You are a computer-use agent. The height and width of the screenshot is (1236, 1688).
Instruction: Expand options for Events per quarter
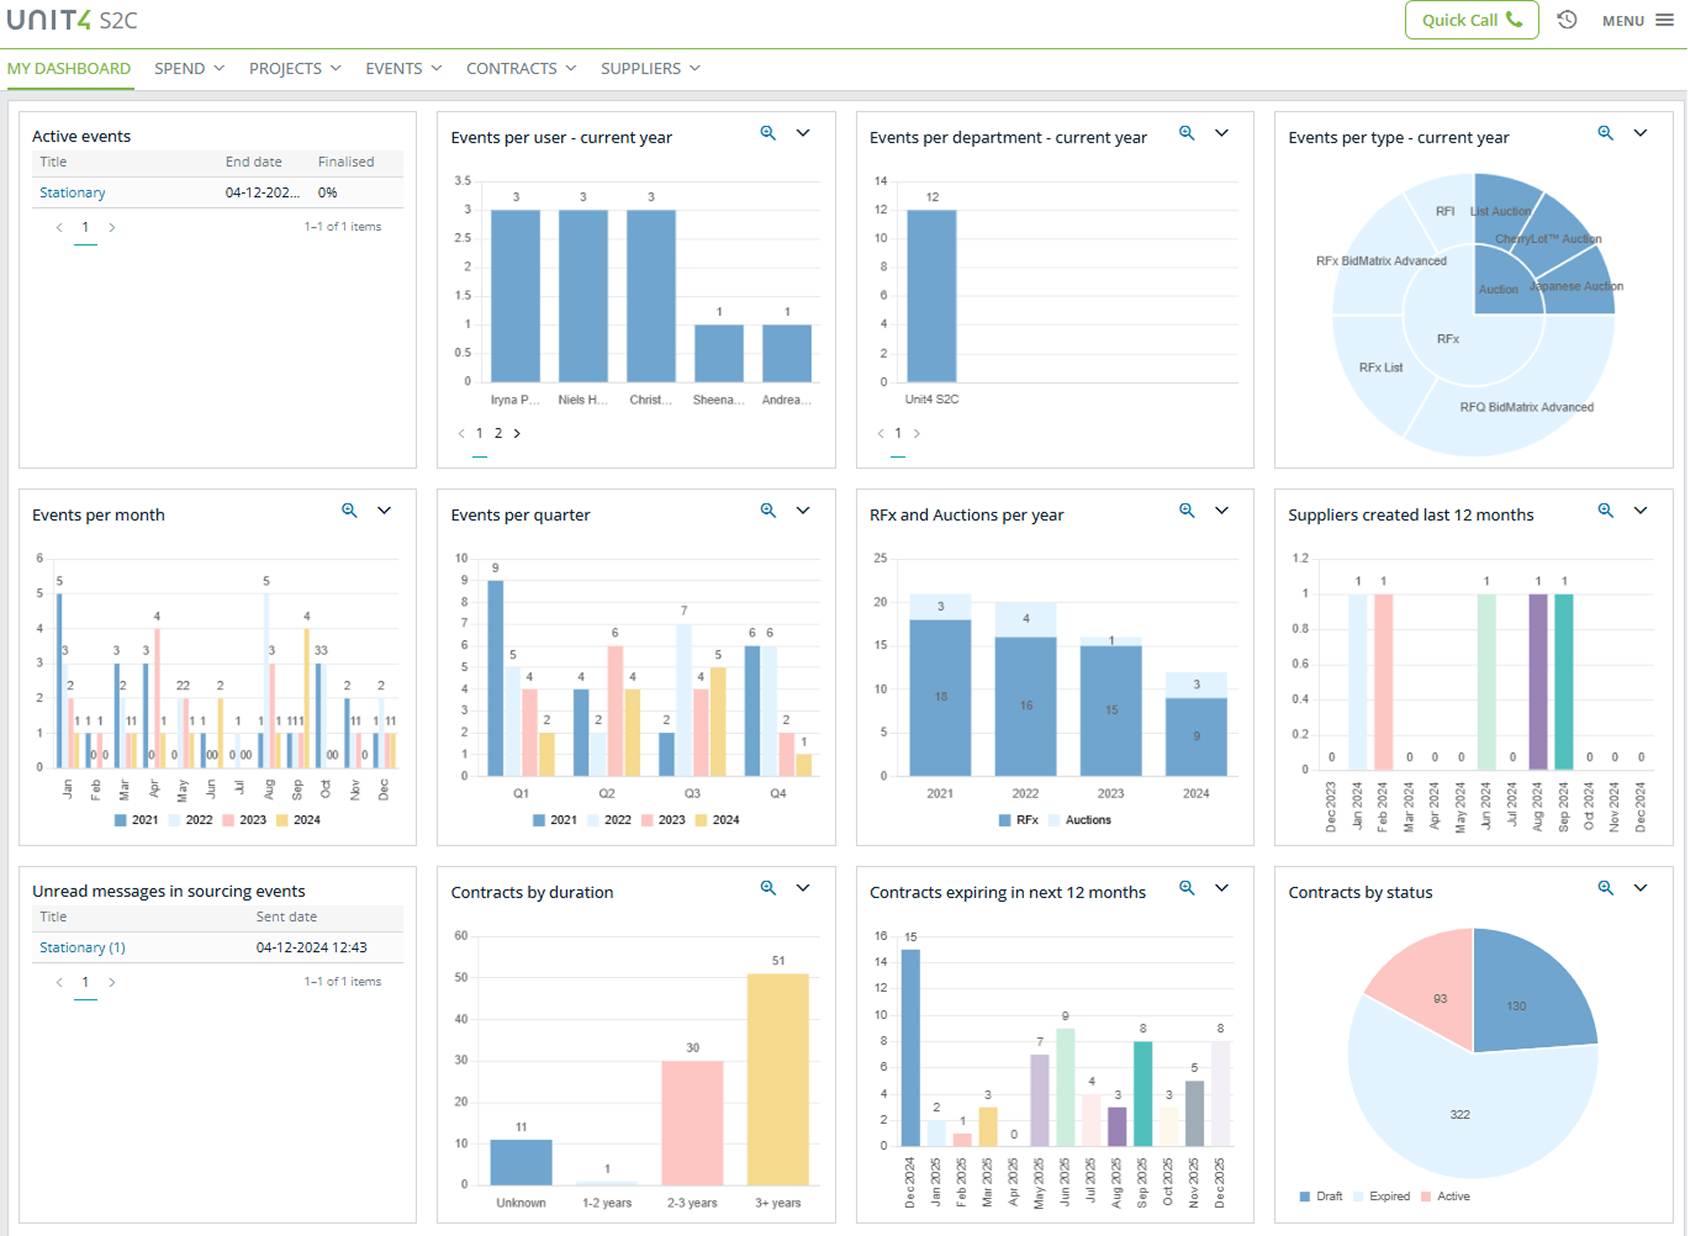click(803, 511)
